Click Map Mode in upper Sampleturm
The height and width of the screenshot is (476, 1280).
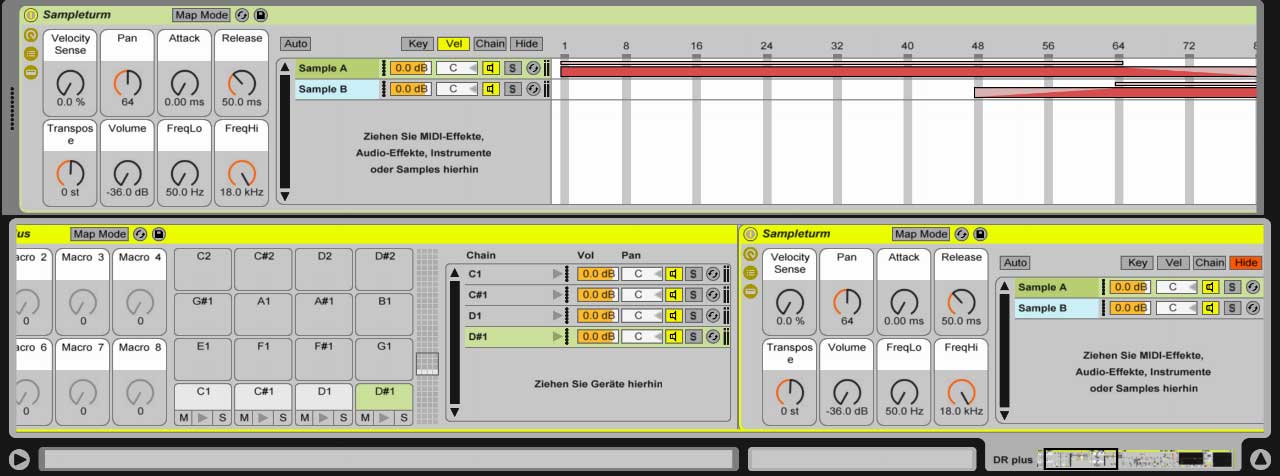(x=201, y=15)
